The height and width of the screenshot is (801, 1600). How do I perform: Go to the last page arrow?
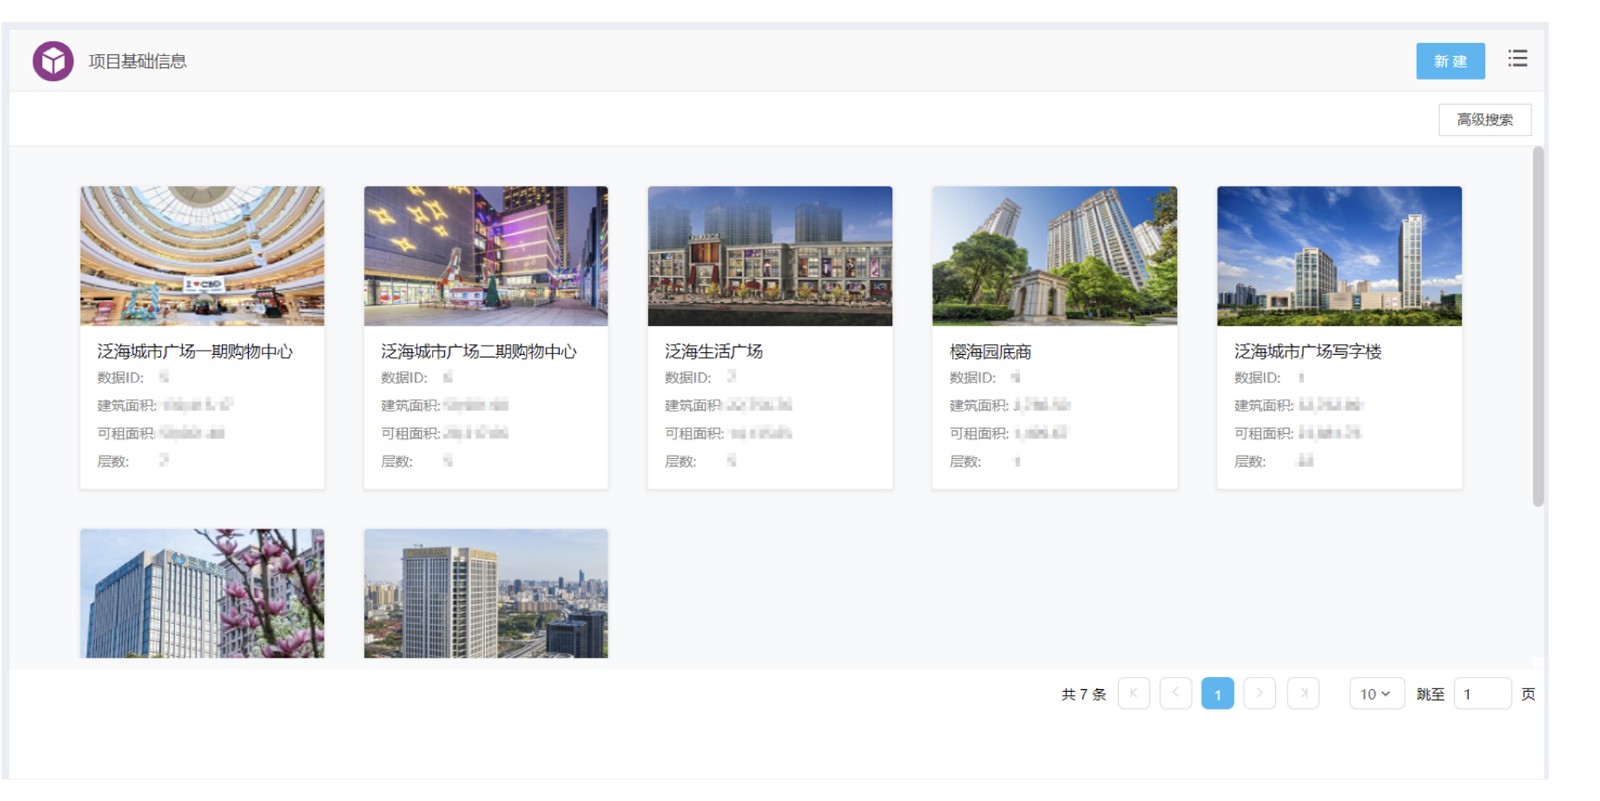click(x=1303, y=693)
